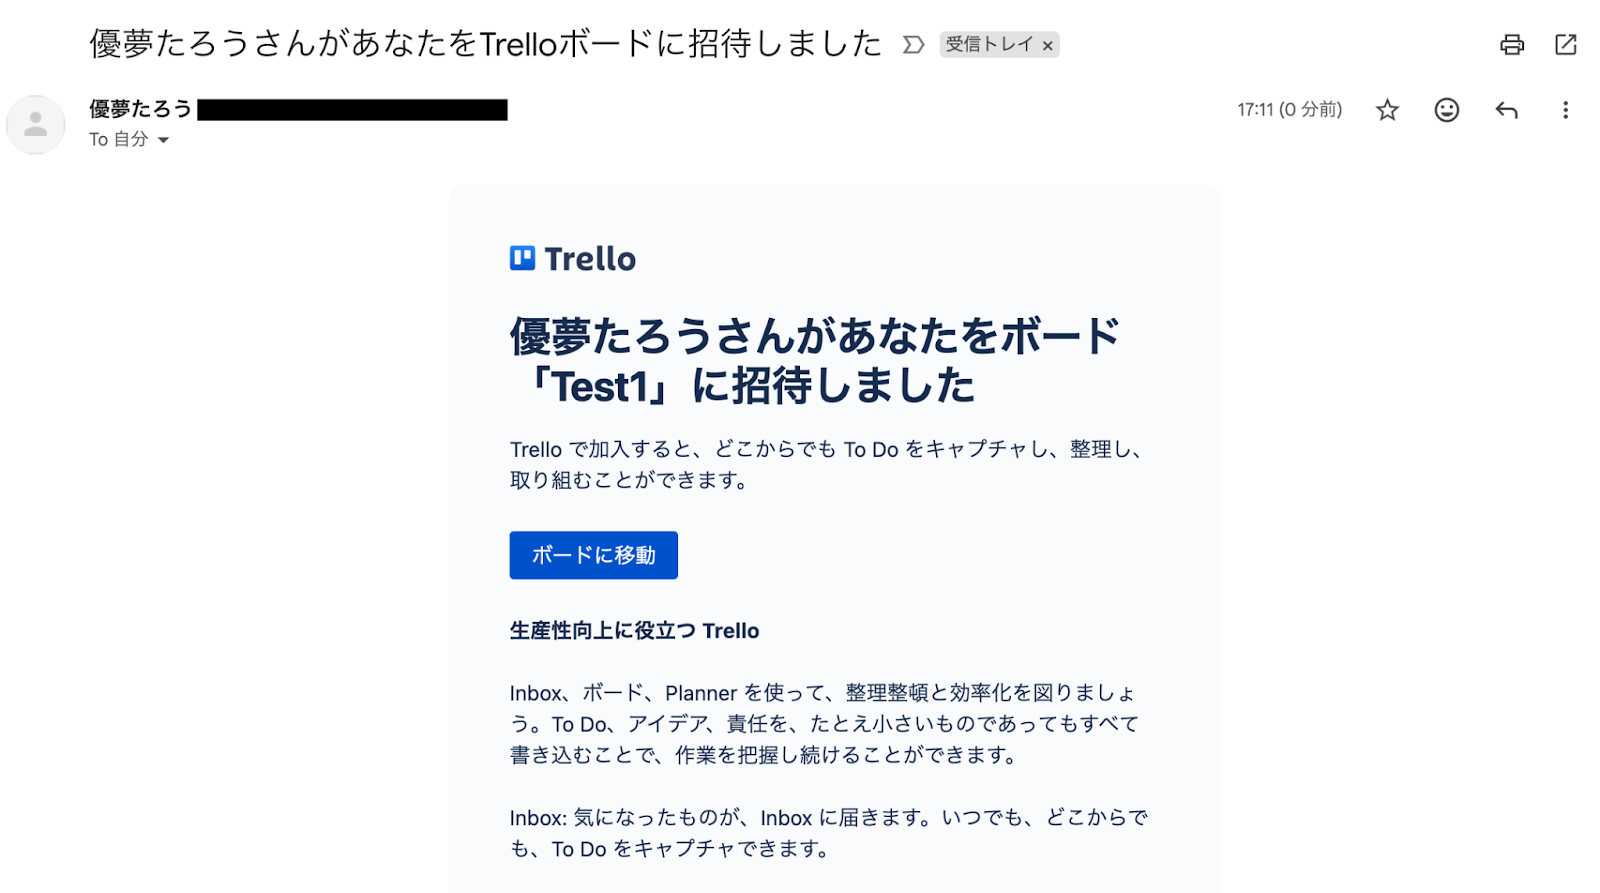1600x893 pixels.
Task: Click the 生産性向上に役立つ Trello heading
Action: click(634, 631)
